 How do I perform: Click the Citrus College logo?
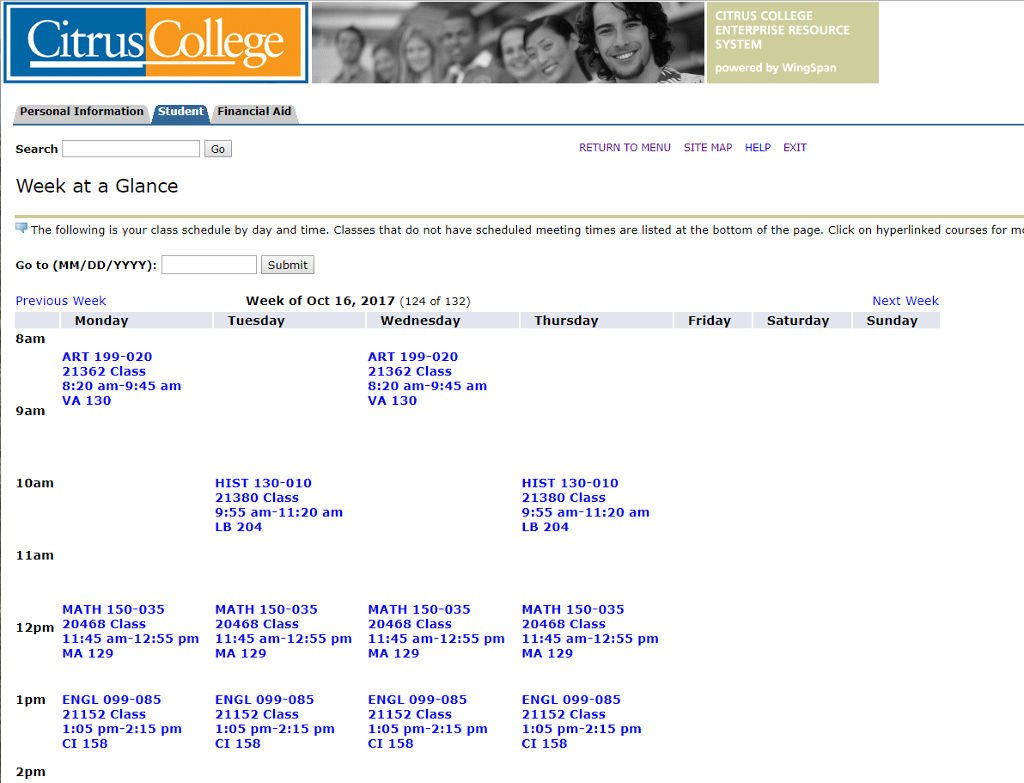coord(155,43)
